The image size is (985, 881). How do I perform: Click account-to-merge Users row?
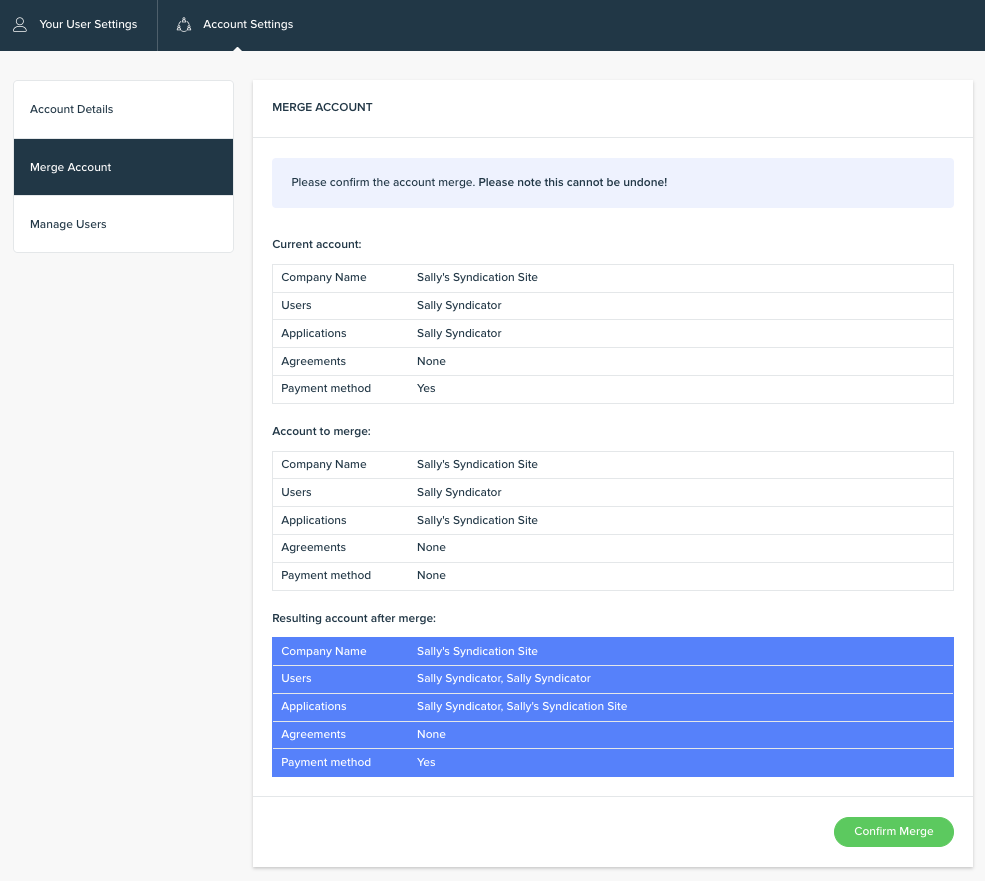point(612,493)
